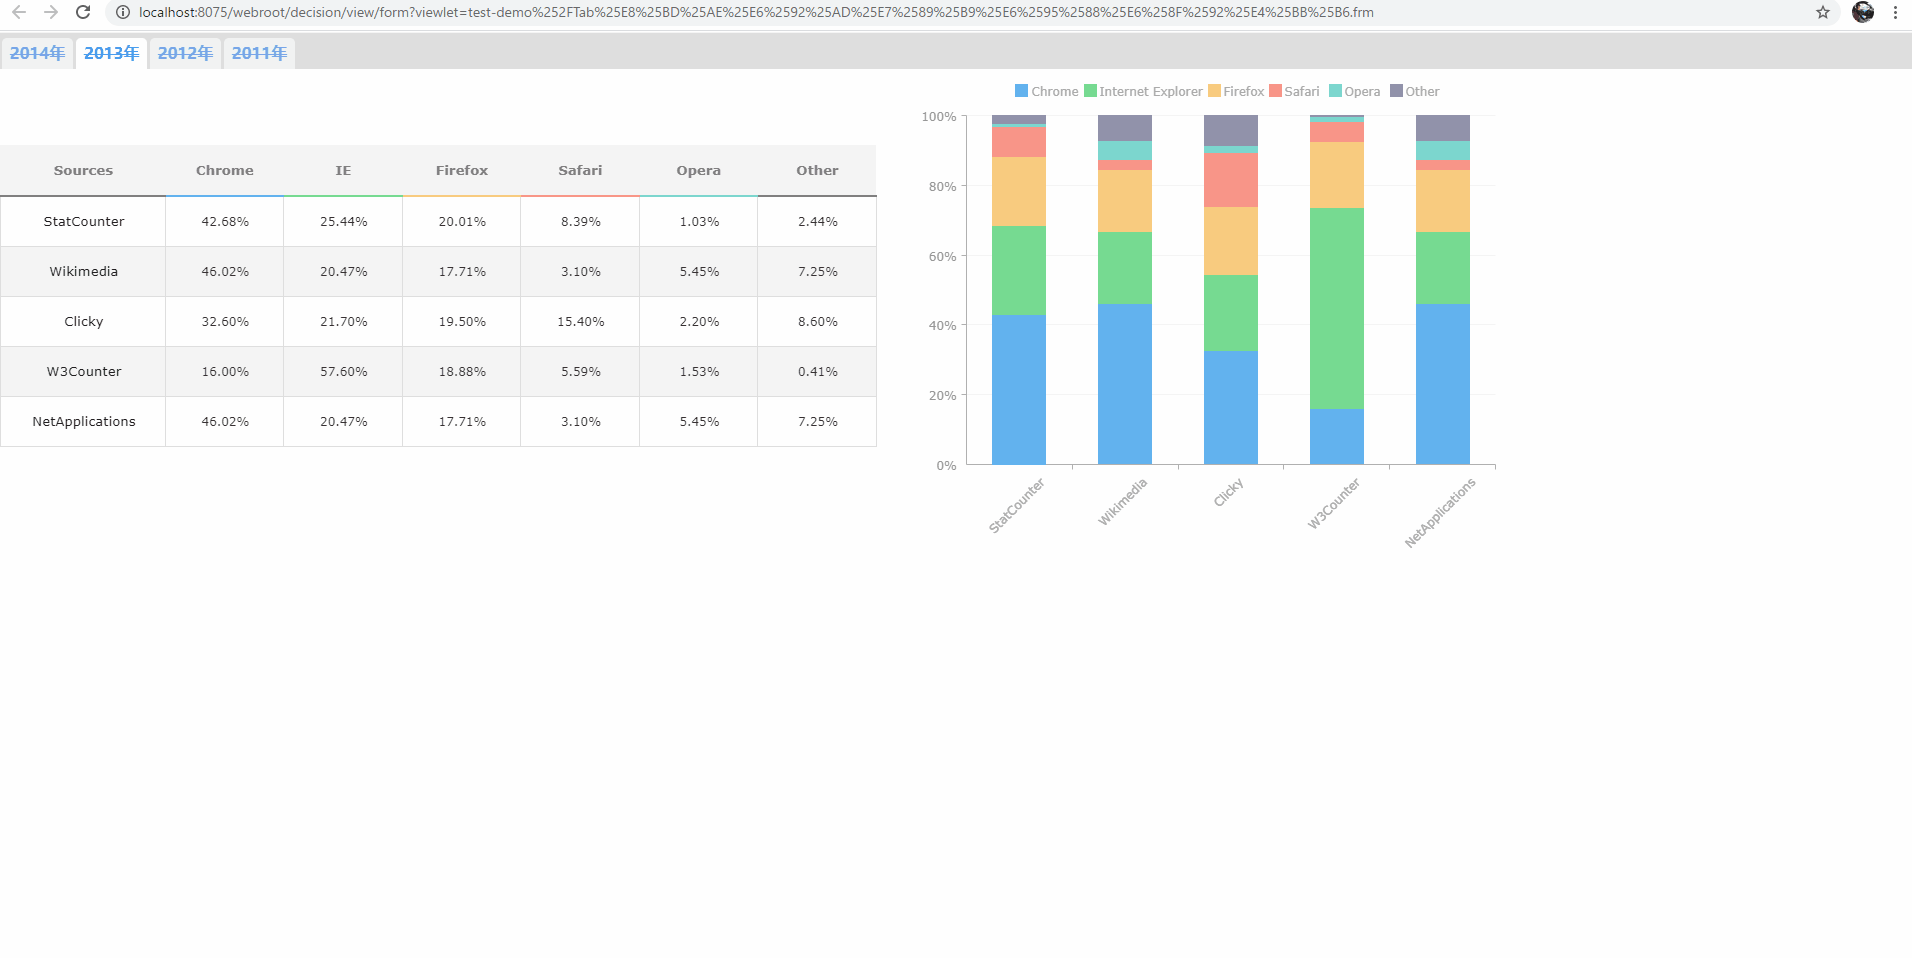Click the 1.03% cell

click(699, 222)
